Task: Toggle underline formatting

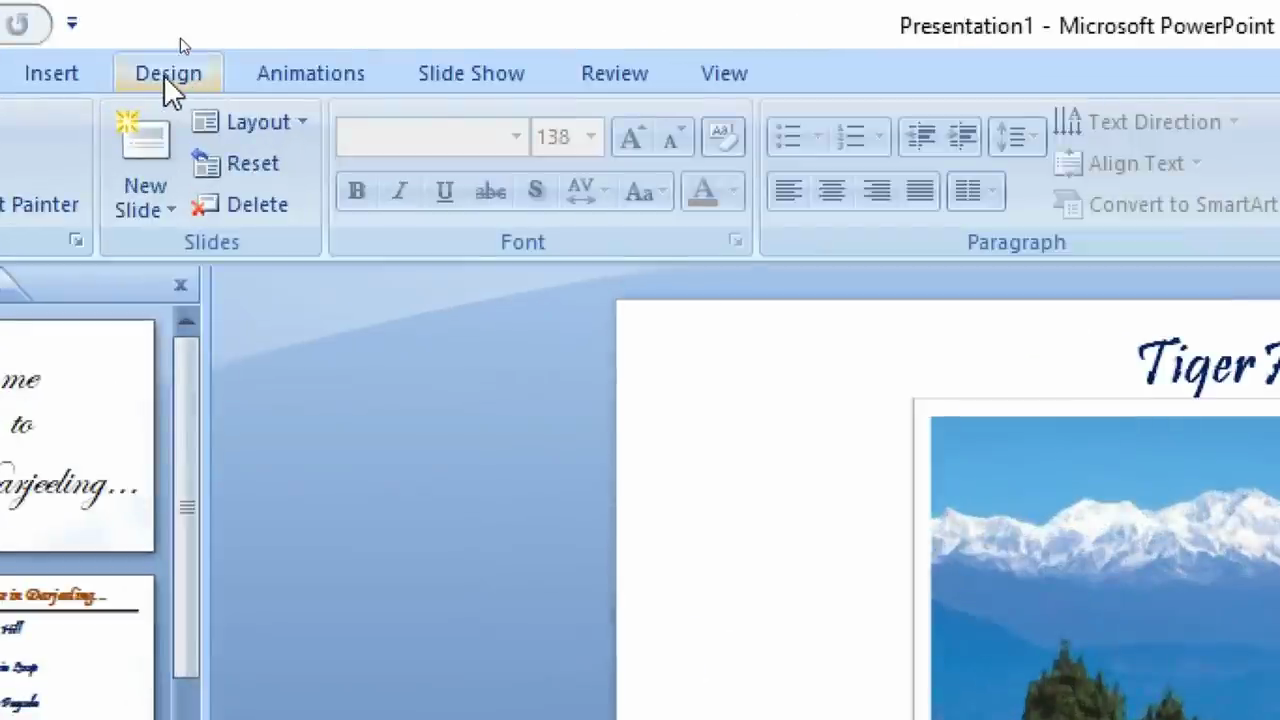Action: point(444,191)
